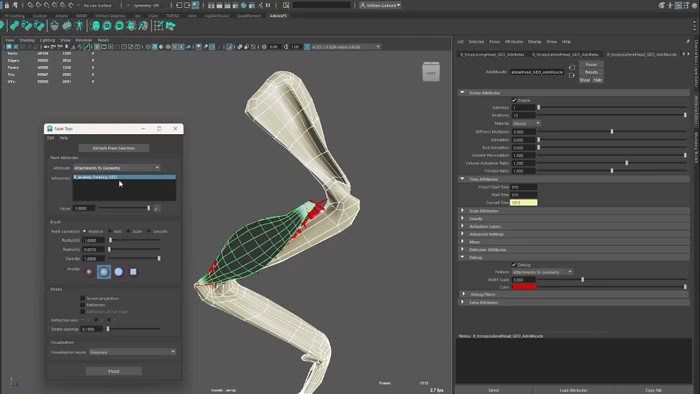Select Smooth paint operation

point(149,231)
